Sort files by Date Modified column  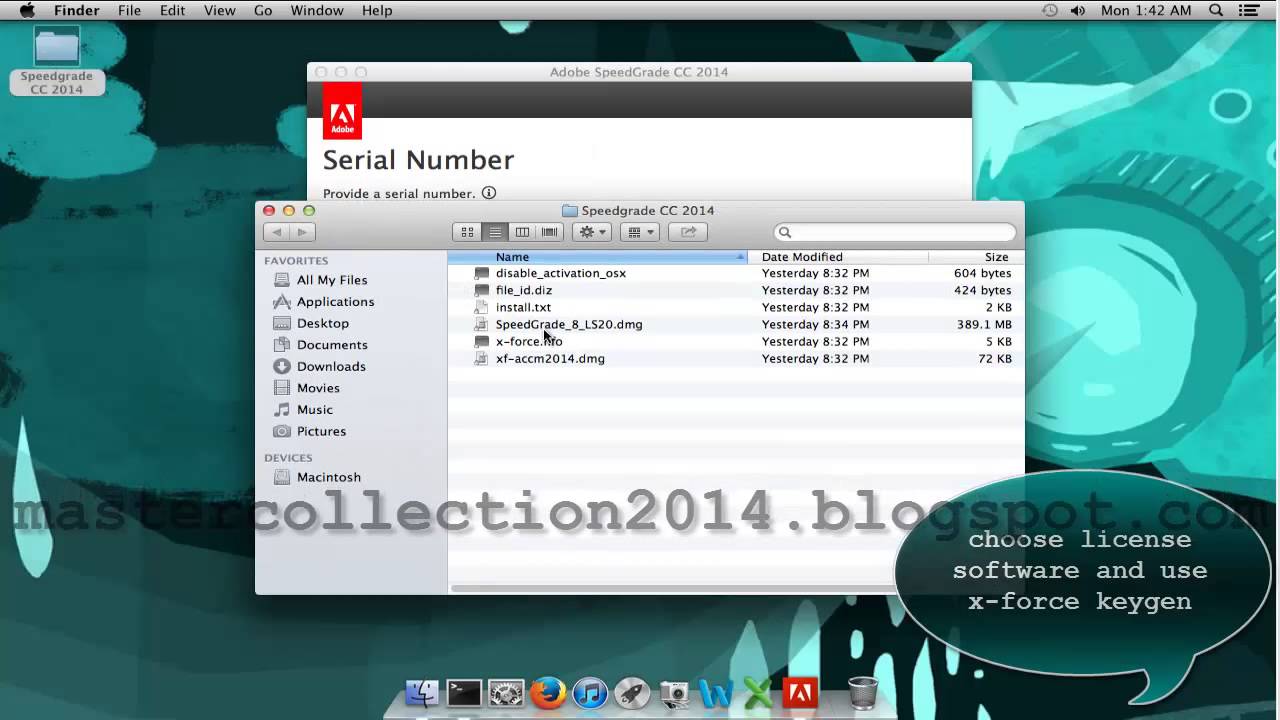pos(838,257)
